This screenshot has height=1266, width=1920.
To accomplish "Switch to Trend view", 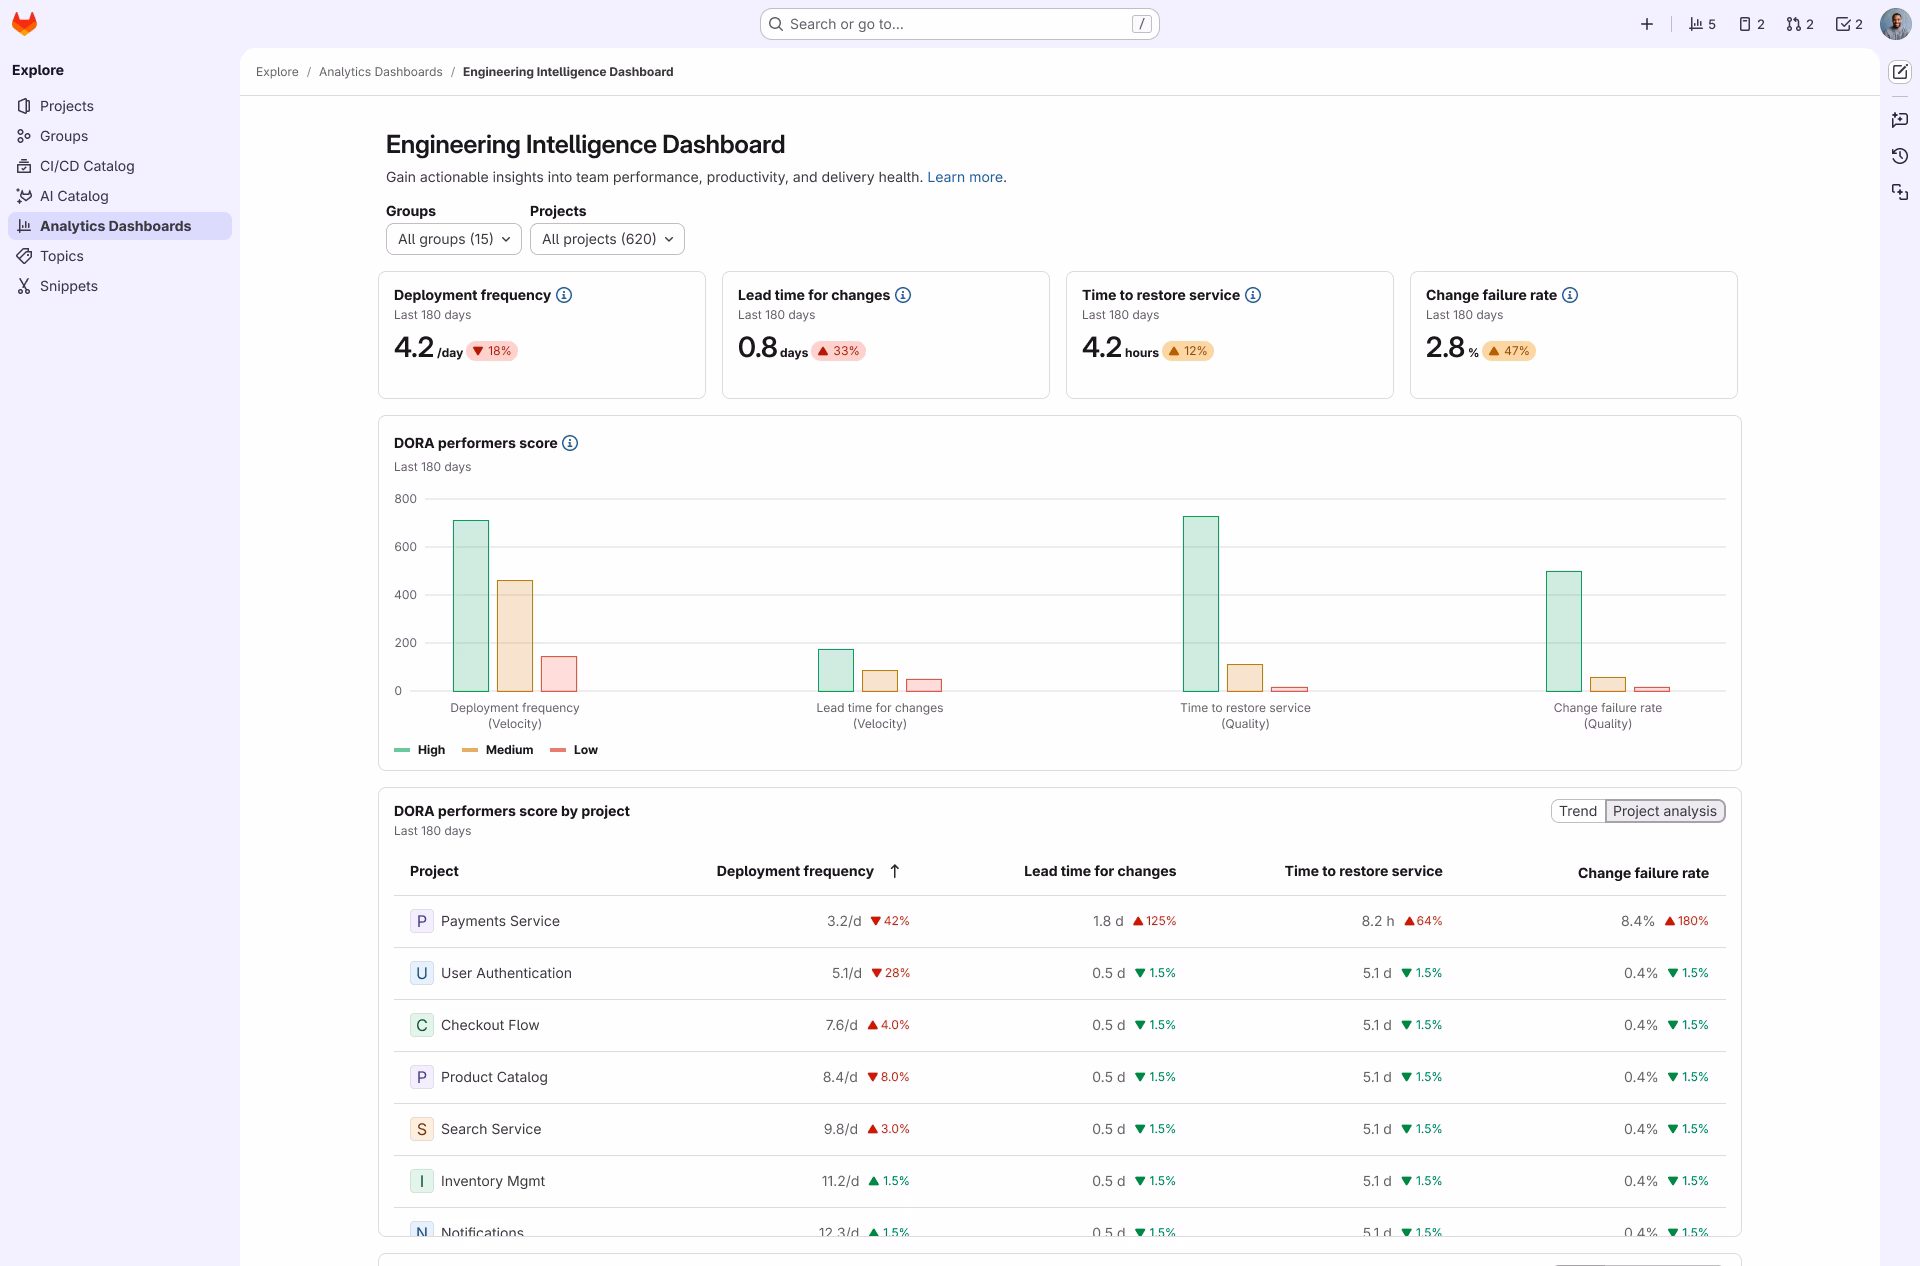I will (x=1578, y=811).
